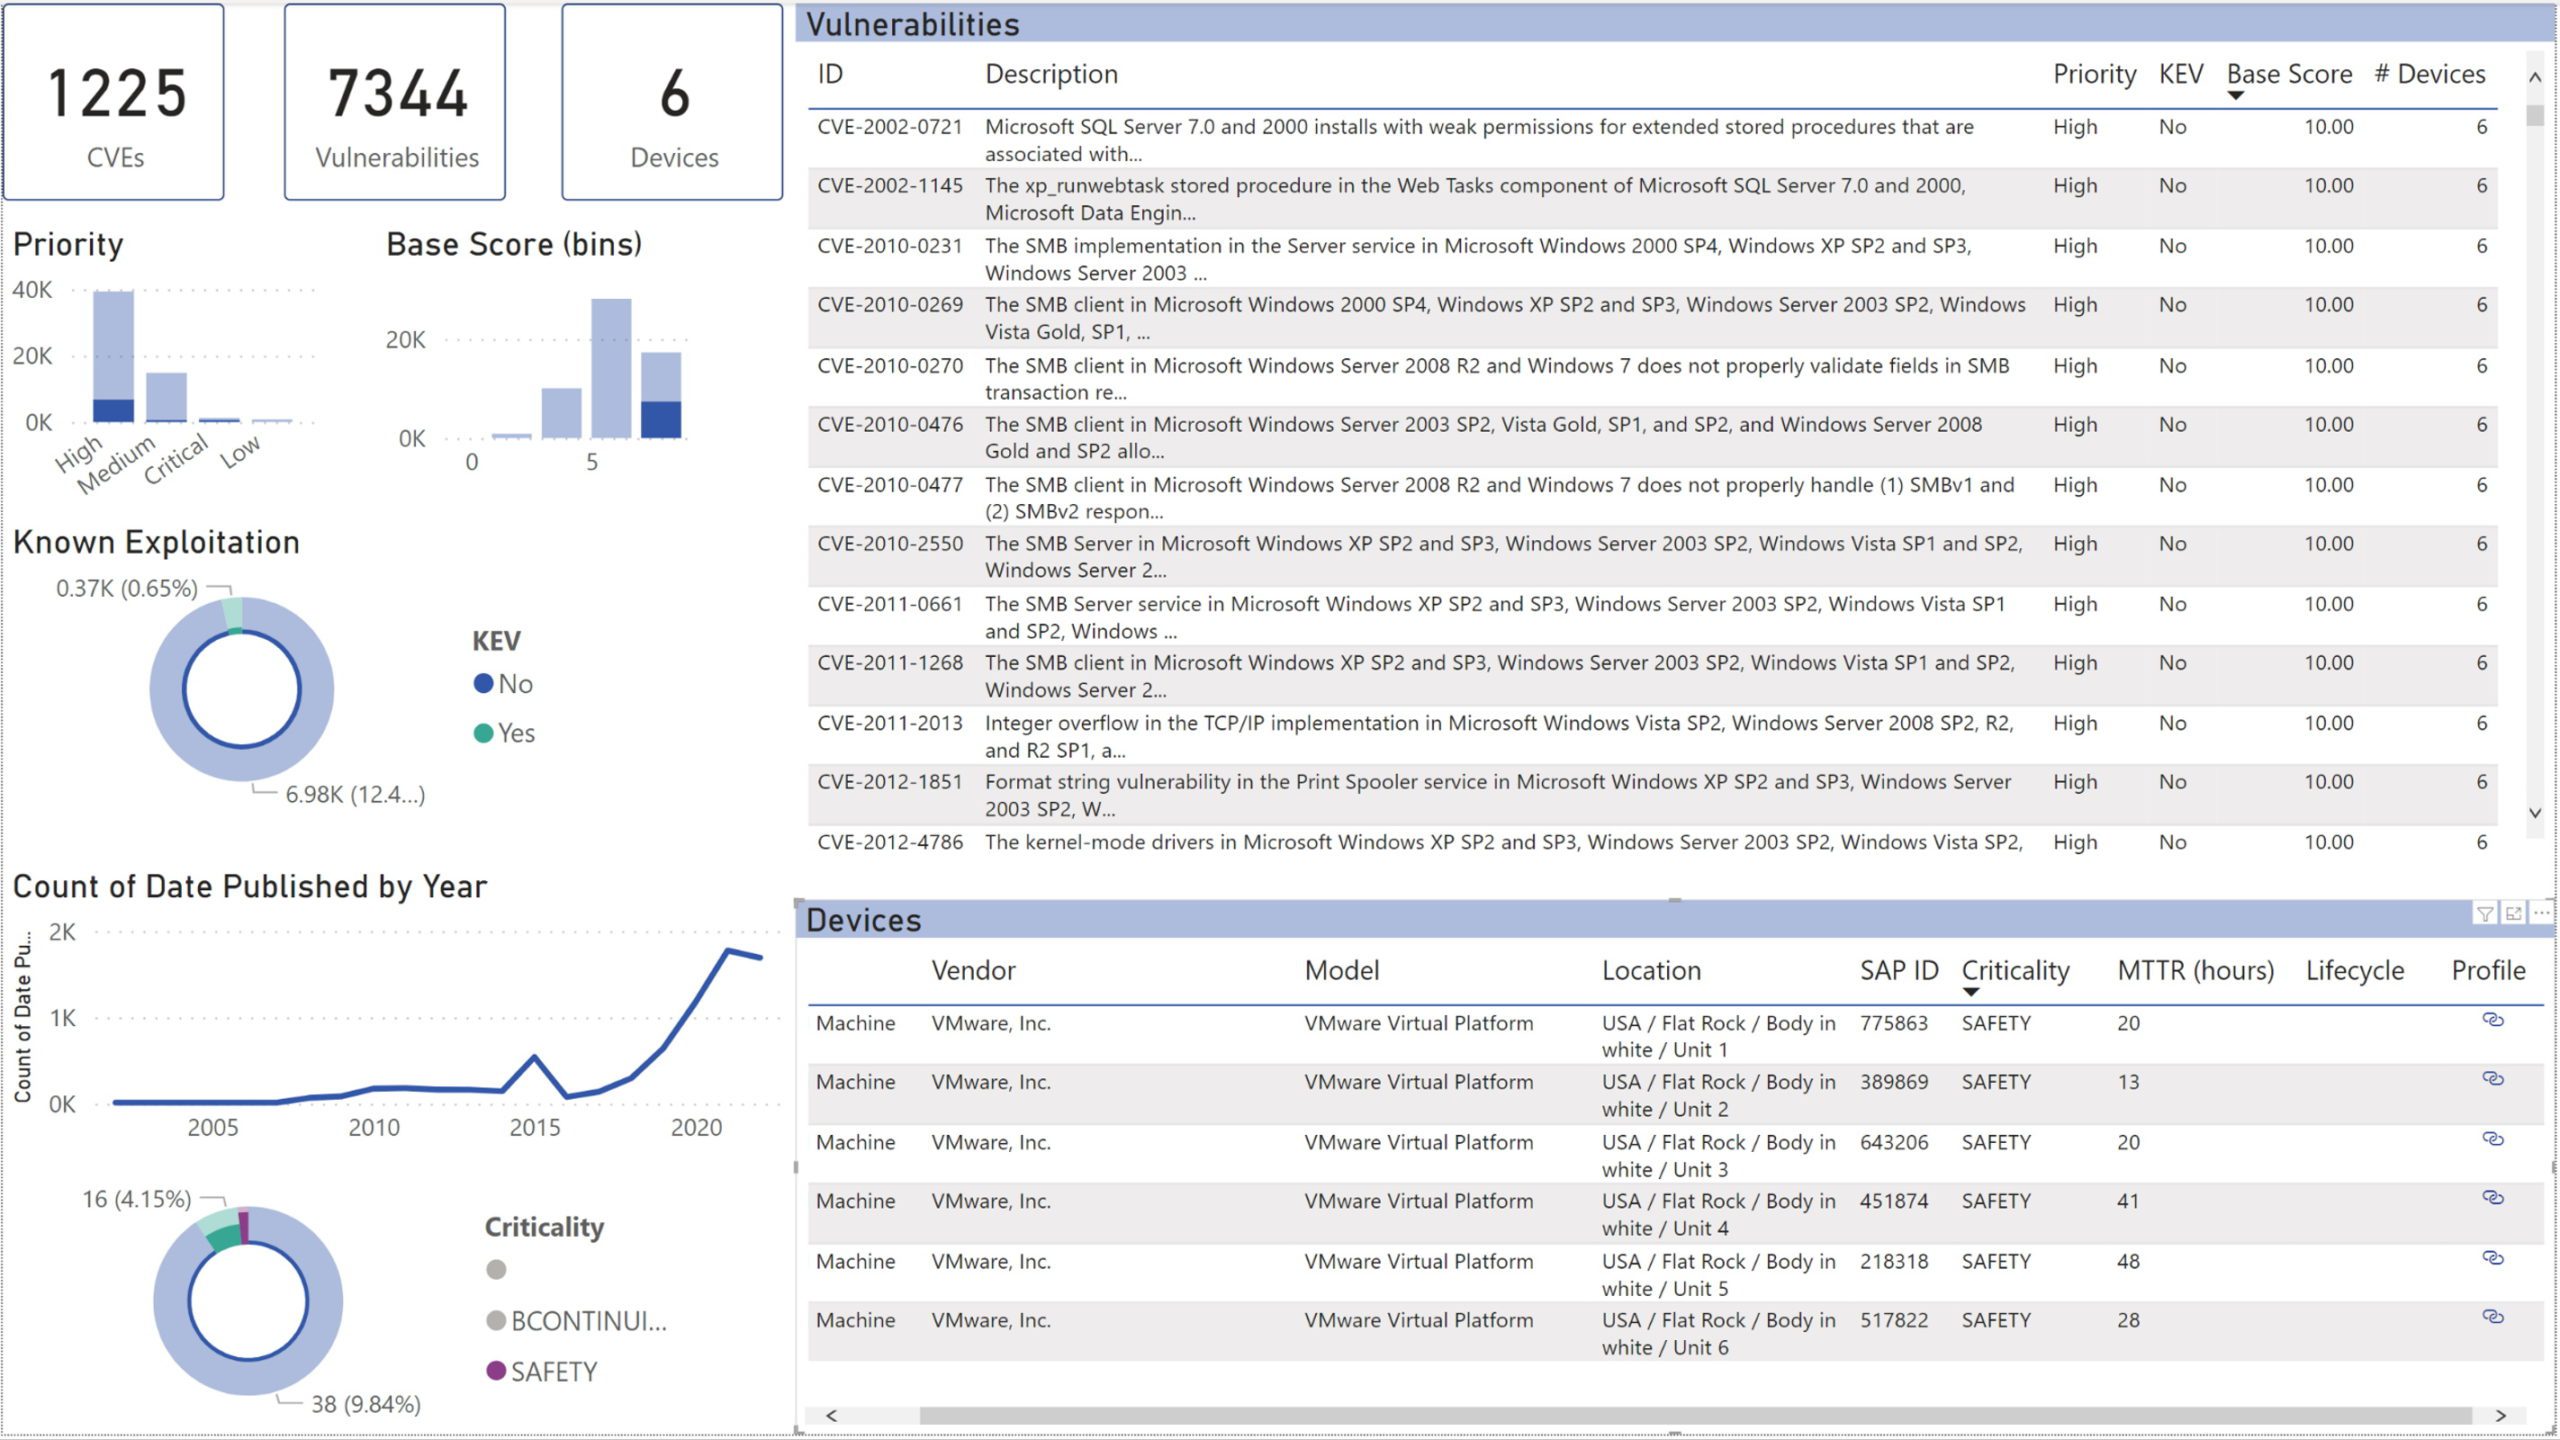
Task: Click right arrow of Devices horizontal scrollbar
Action: coord(2501,1416)
